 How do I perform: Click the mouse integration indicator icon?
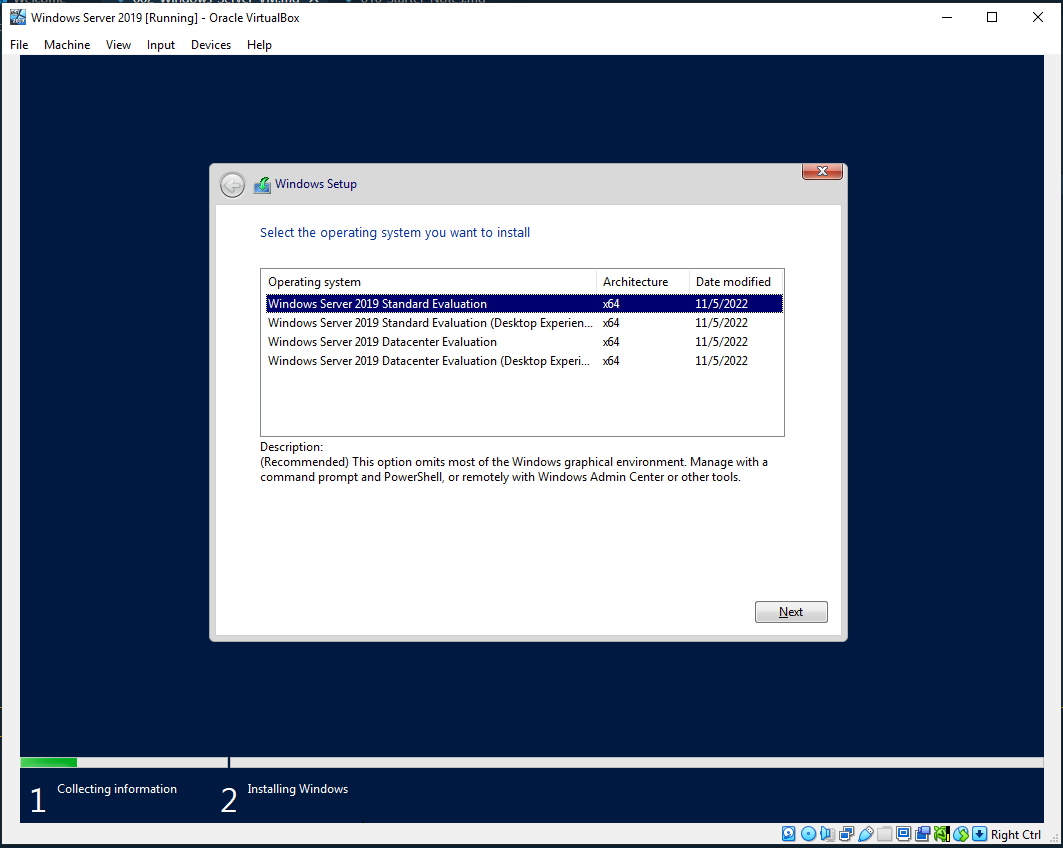point(961,834)
